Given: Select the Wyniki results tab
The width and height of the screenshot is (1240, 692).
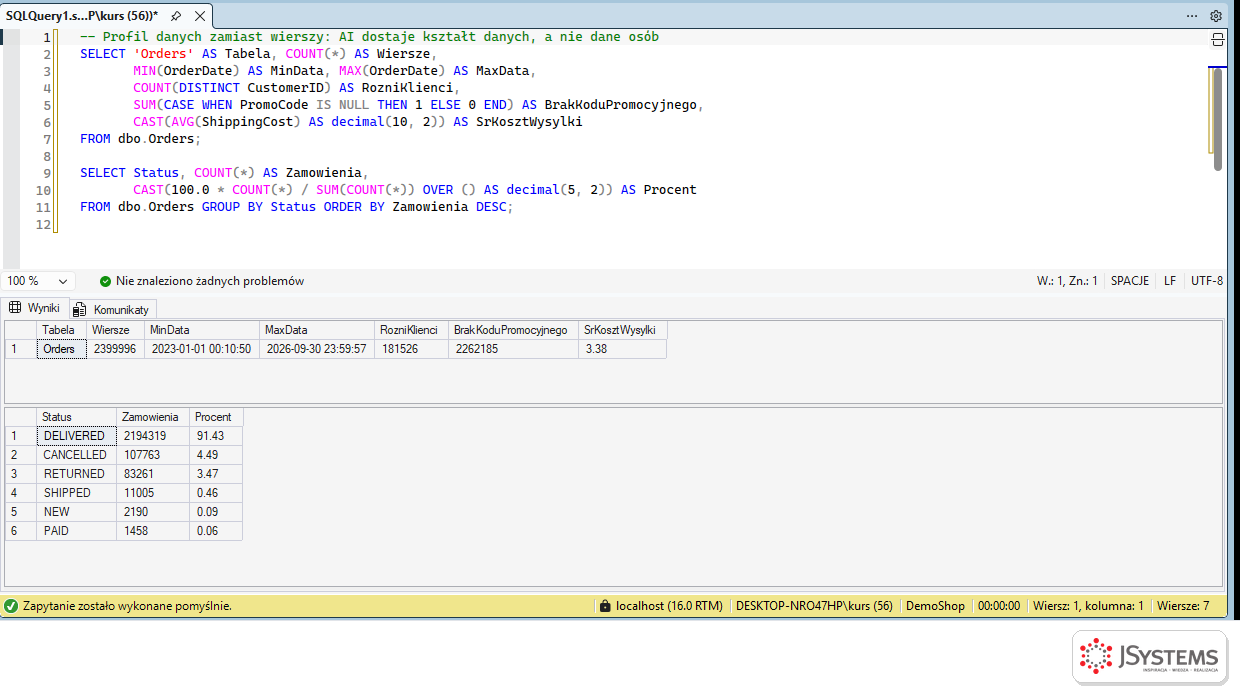Looking at the screenshot, I should click(35, 308).
